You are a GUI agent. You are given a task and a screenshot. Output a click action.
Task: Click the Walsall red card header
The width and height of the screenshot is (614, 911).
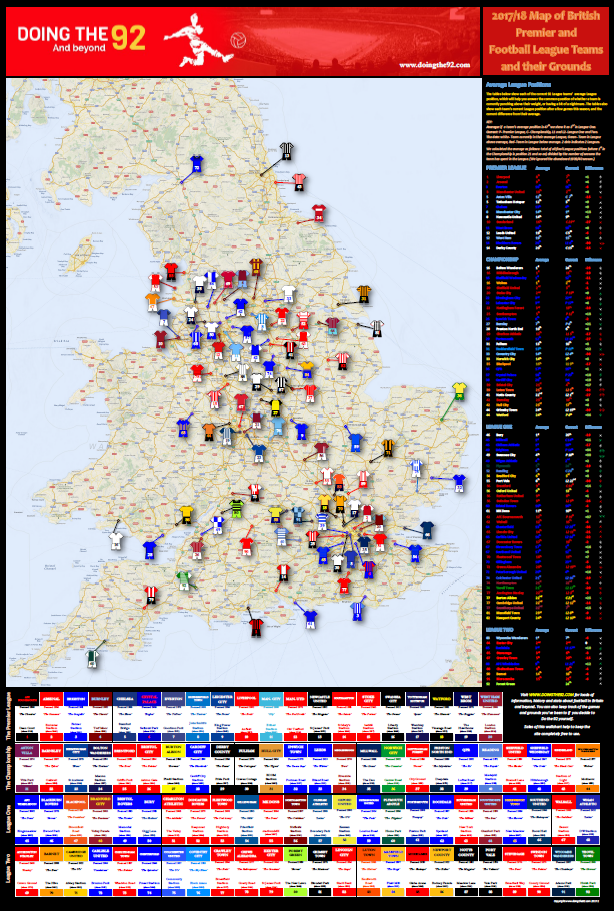(x=563, y=802)
